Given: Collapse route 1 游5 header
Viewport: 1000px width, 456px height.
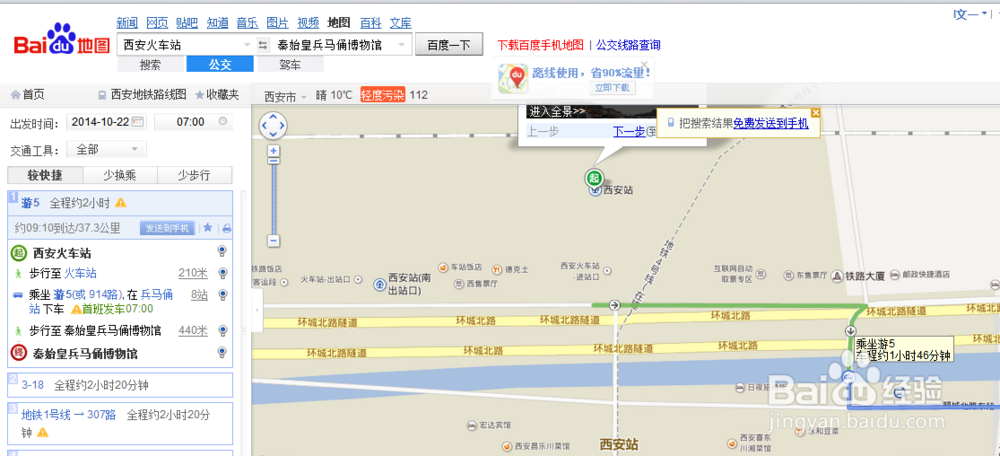Looking at the screenshot, I should 121,203.
